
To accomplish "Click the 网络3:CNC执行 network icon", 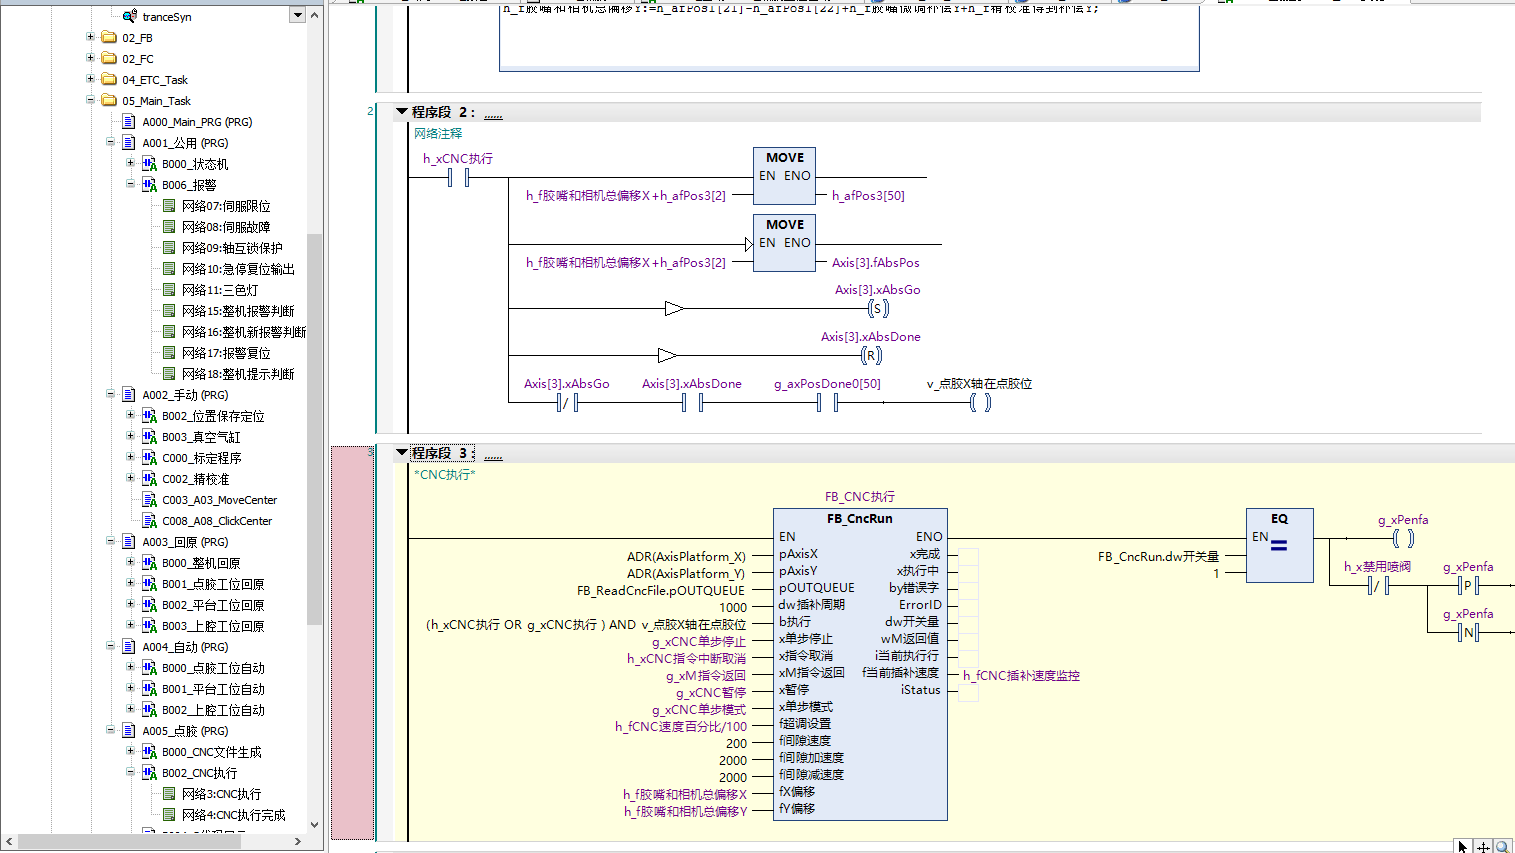I will coord(169,793).
